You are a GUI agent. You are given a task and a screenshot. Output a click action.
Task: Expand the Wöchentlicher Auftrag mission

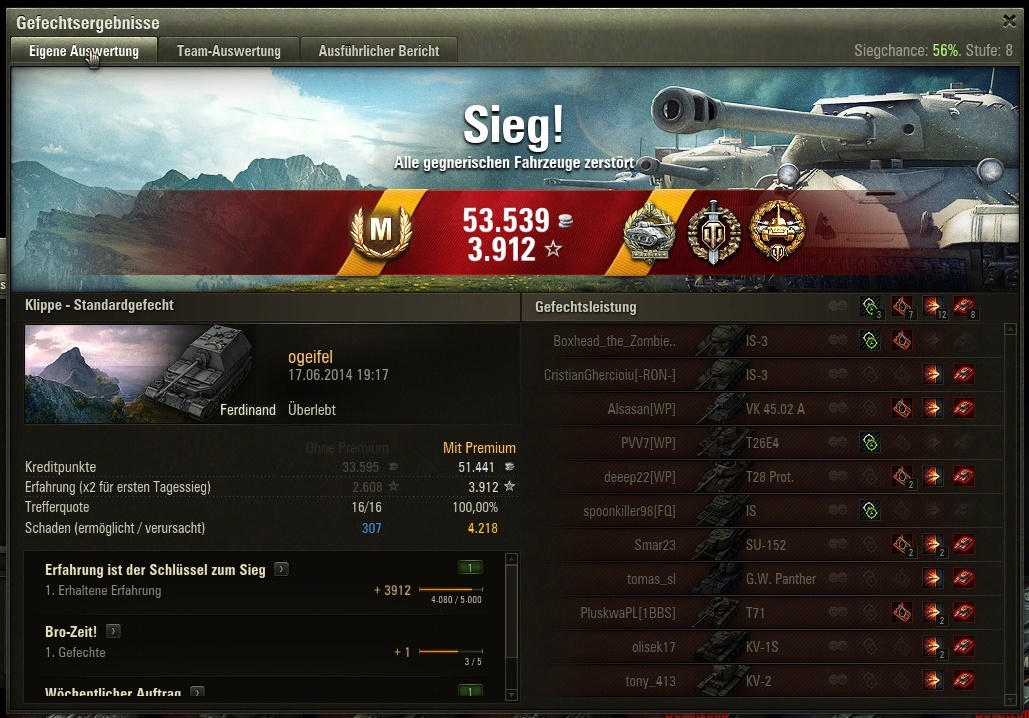[x=197, y=692]
